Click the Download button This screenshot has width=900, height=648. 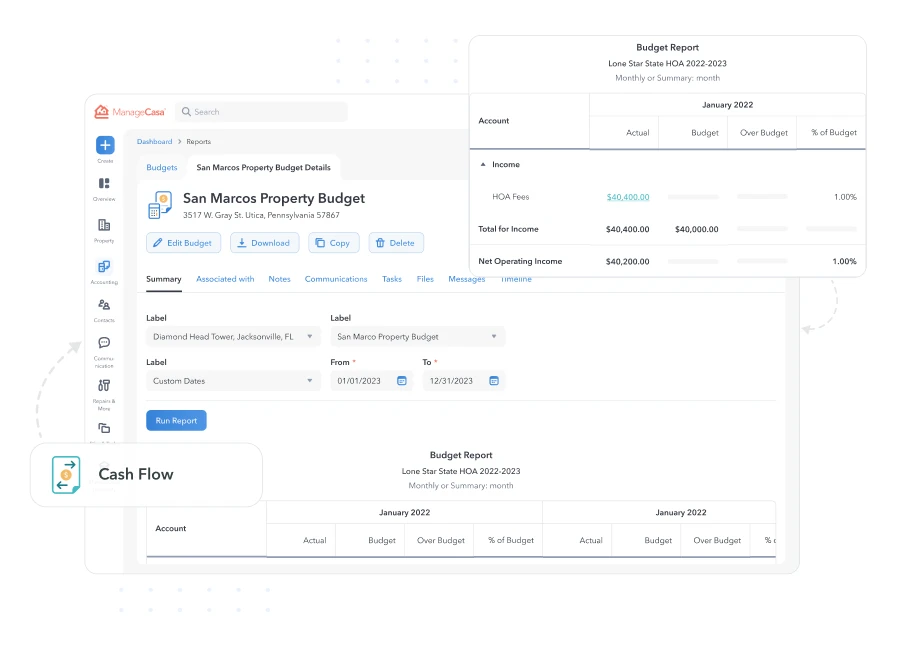265,243
